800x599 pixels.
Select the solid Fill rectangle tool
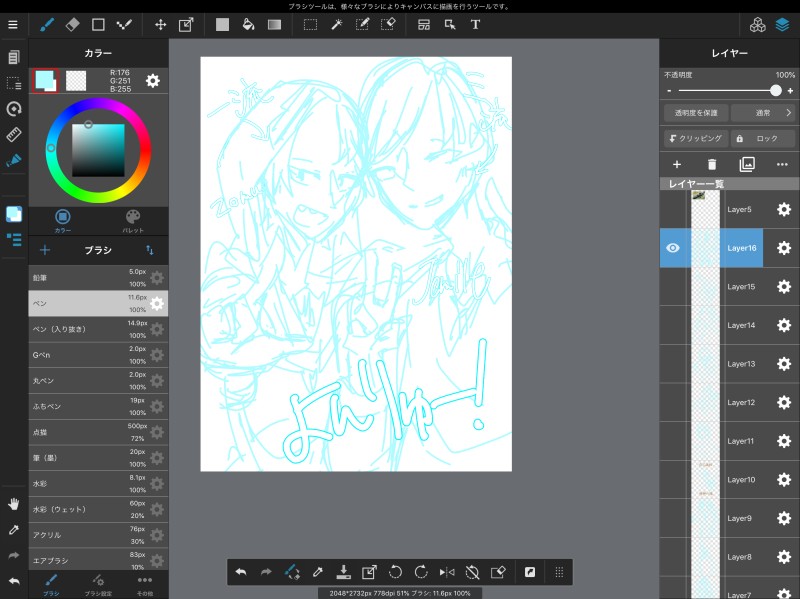(222, 24)
